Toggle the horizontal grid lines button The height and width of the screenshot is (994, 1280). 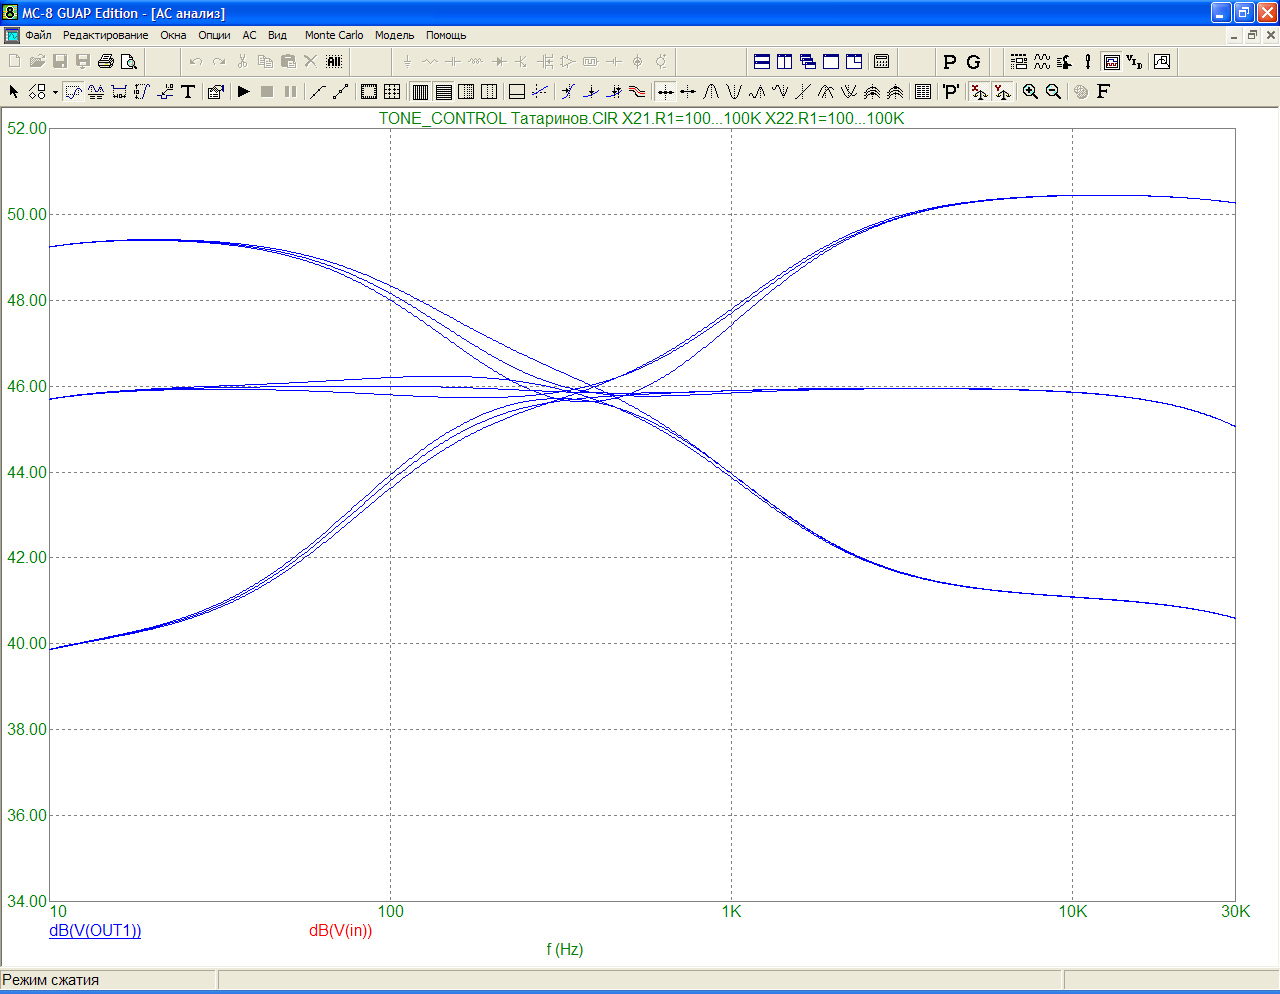pos(443,91)
